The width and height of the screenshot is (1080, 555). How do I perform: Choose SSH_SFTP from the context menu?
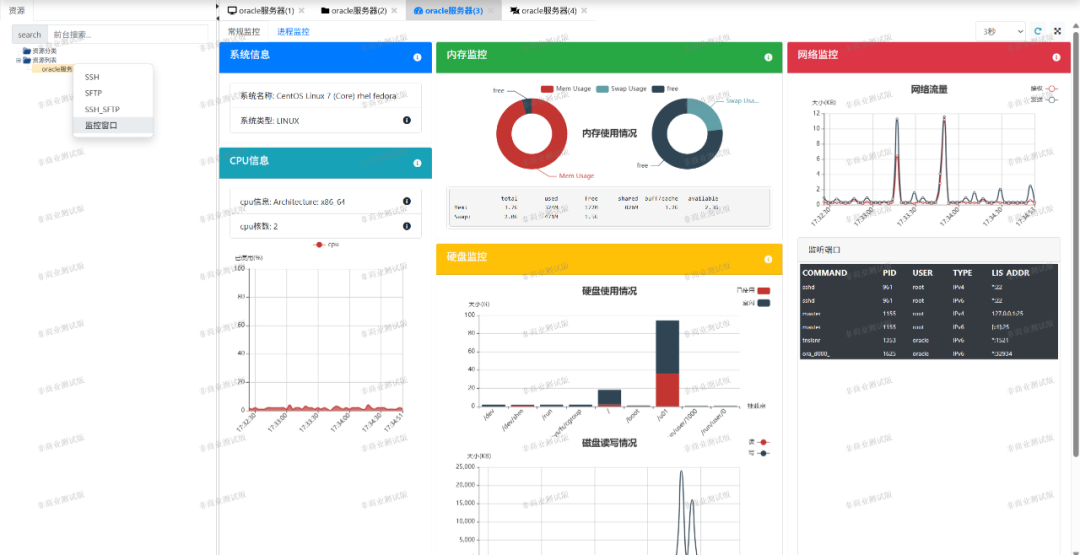[x=113, y=109]
